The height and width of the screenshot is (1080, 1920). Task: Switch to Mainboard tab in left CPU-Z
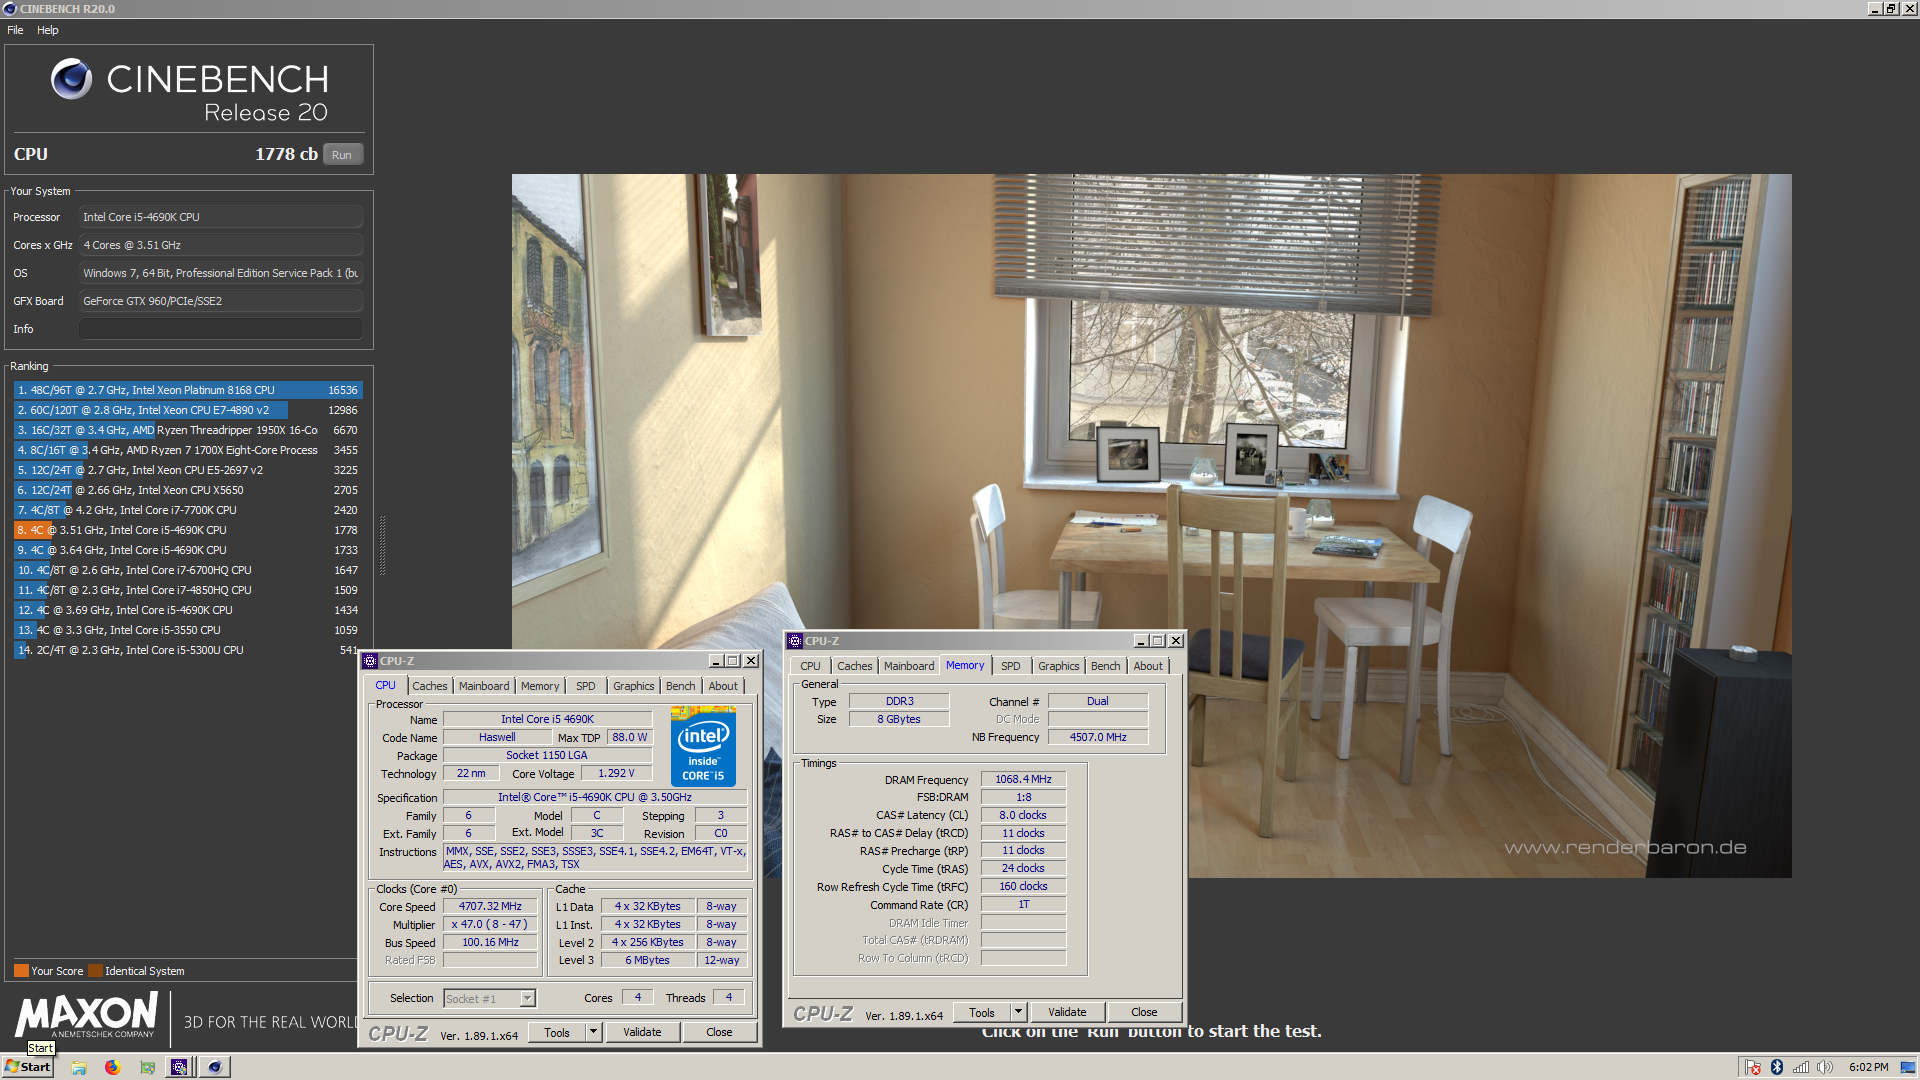(484, 686)
